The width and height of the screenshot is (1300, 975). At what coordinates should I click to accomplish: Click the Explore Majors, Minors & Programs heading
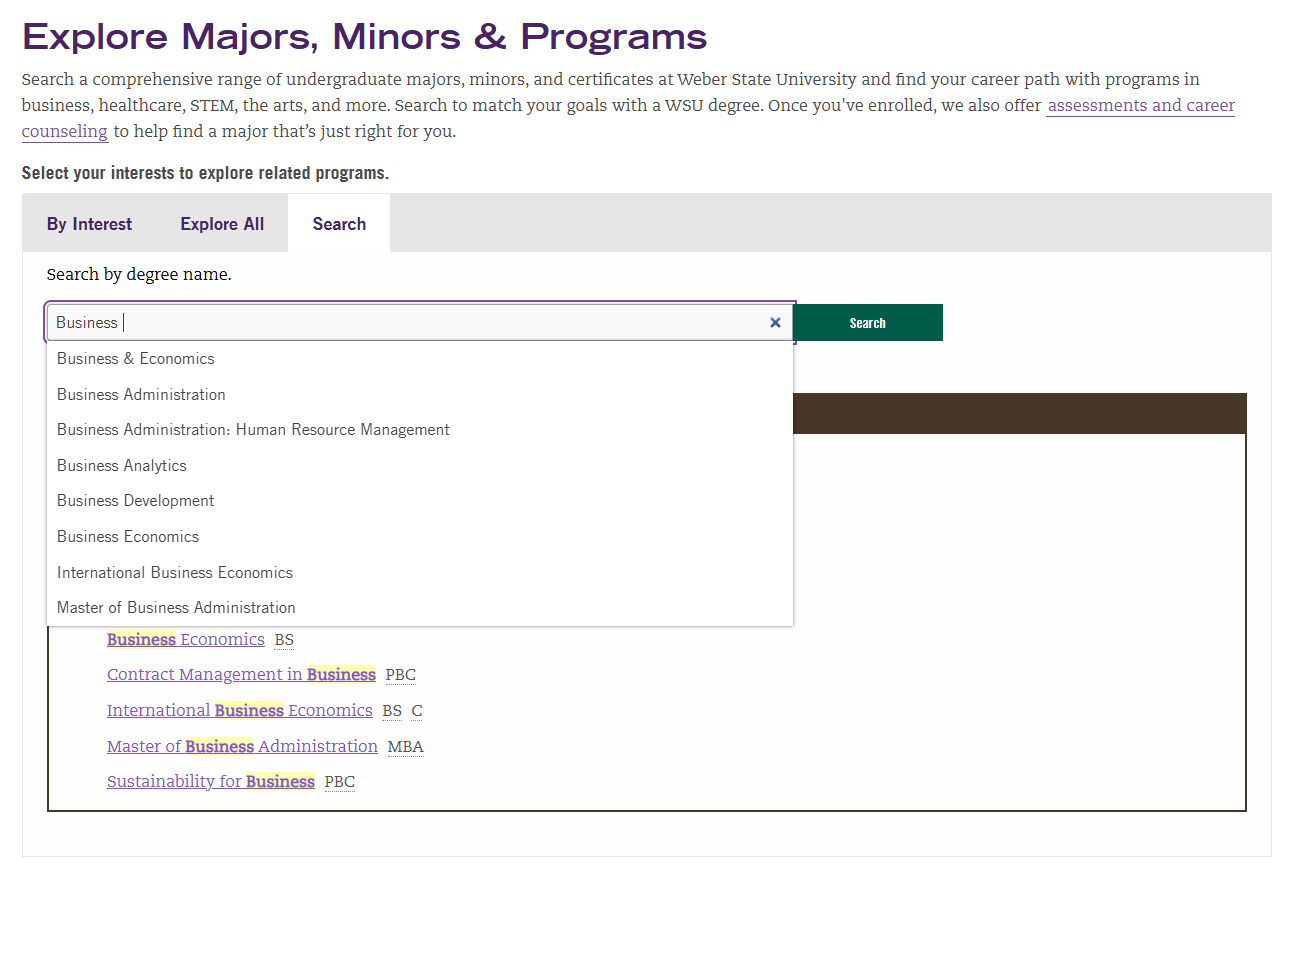coord(365,37)
